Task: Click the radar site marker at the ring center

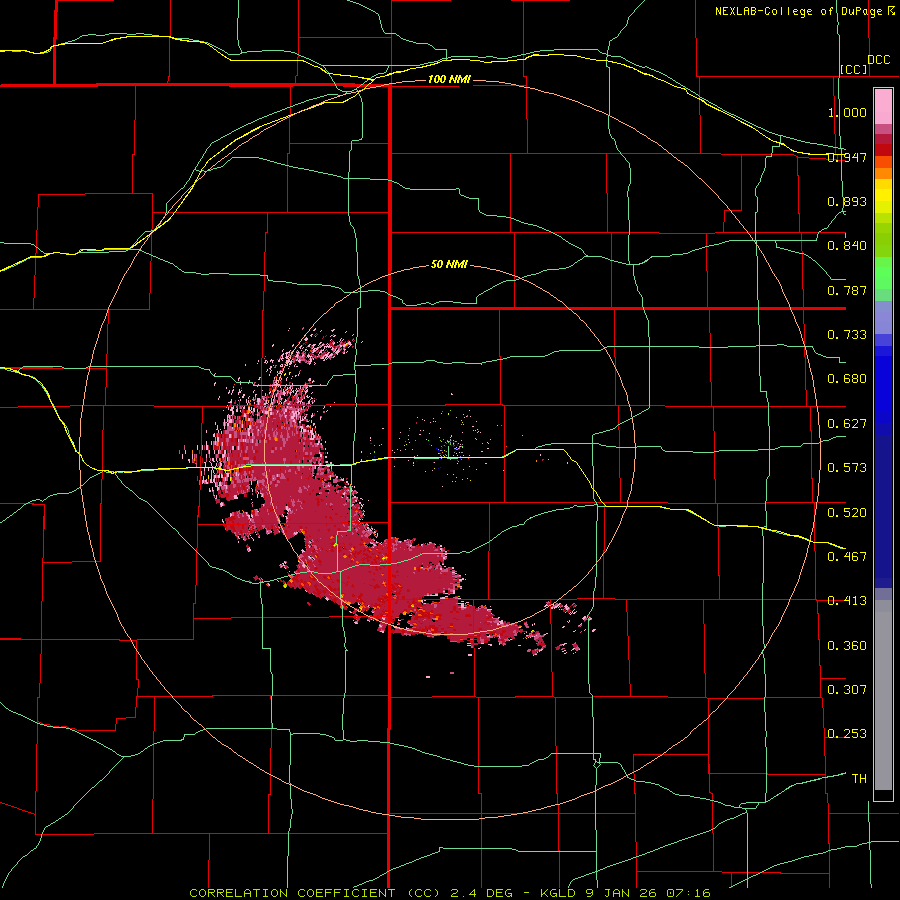Action: point(448,450)
